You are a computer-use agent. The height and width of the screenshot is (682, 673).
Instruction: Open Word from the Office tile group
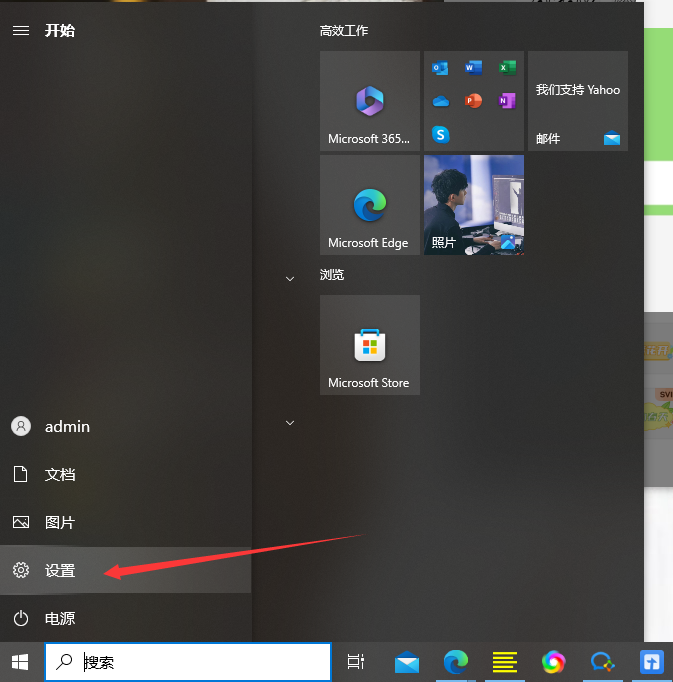[473, 68]
